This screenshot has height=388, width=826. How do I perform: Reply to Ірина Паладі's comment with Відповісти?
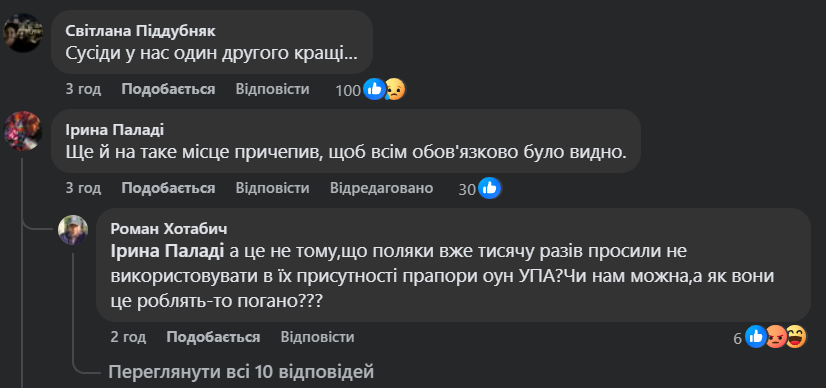pyautogui.click(x=272, y=188)
